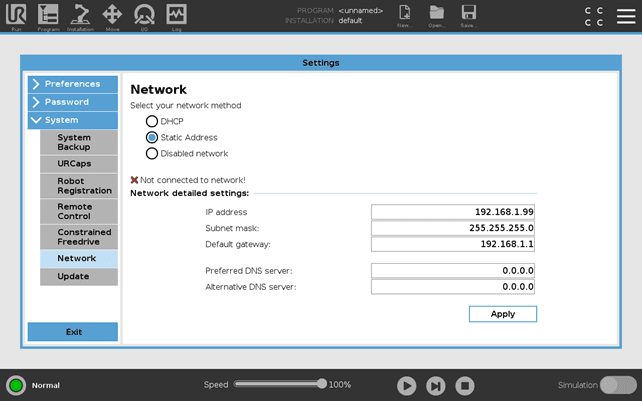Viewport: 642px width, 401px height.
Task: Click the Save program icon
Action: pyautogui.click(x=468, y=15)
